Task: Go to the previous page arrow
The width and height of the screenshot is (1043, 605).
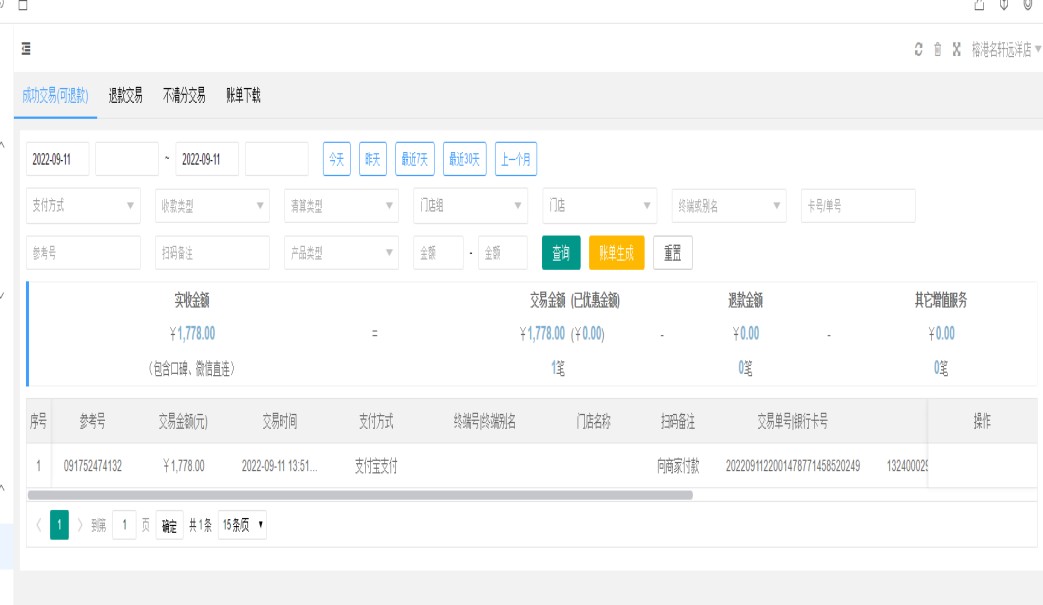Action: pyautogui.click(x=38, y=525)
